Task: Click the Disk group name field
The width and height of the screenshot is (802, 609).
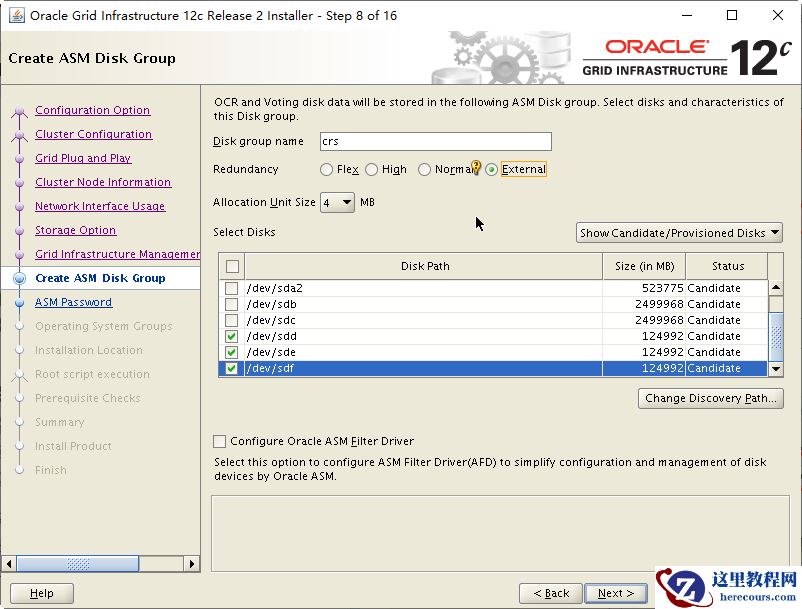Action: point(435,142)
